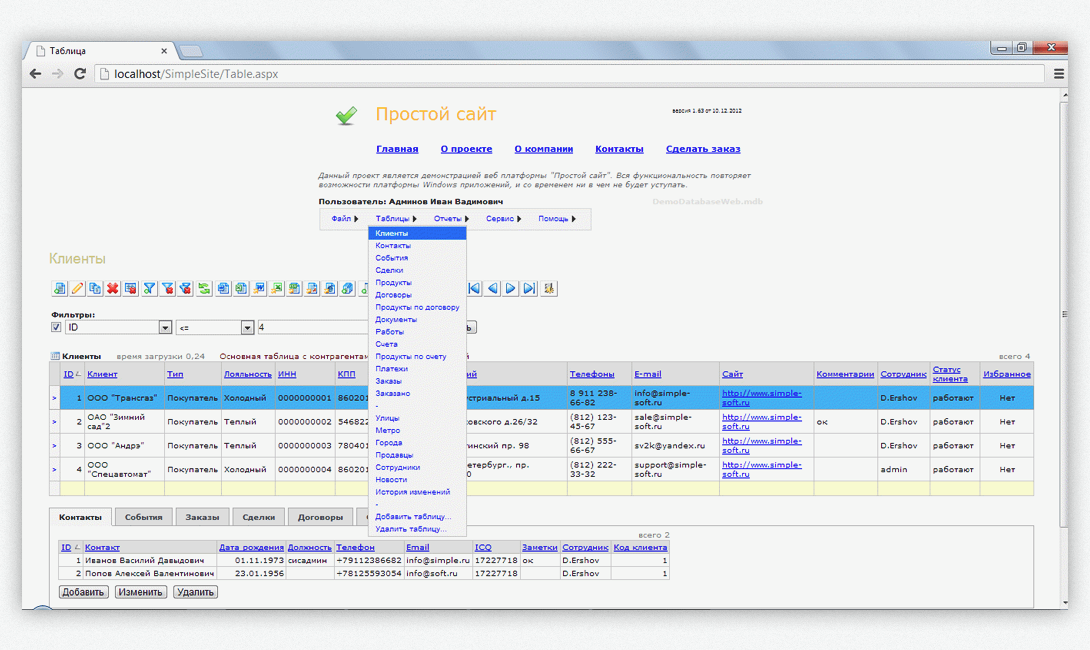
Task: Go to last record navigation icon
Action: point(529,289)
